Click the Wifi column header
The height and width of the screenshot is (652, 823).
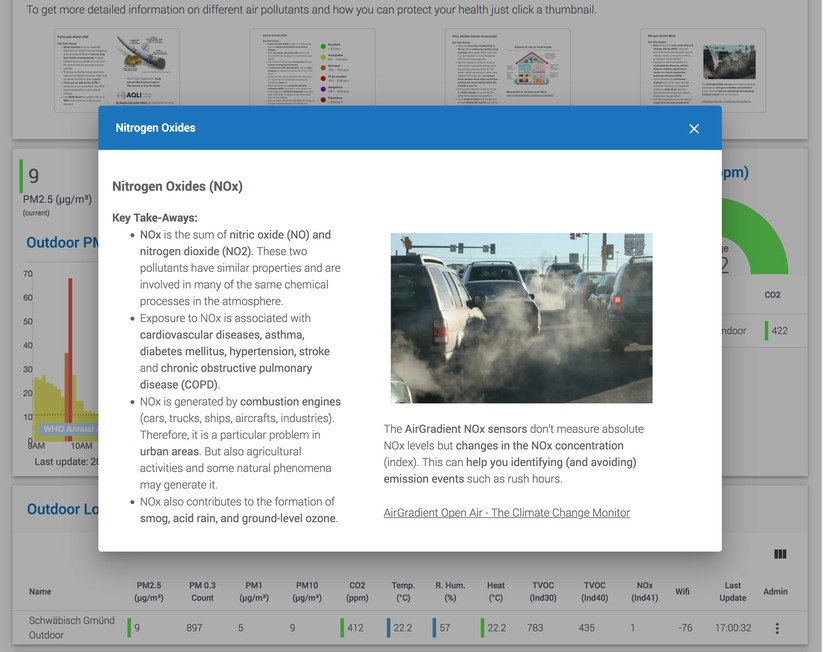point(682,592)
